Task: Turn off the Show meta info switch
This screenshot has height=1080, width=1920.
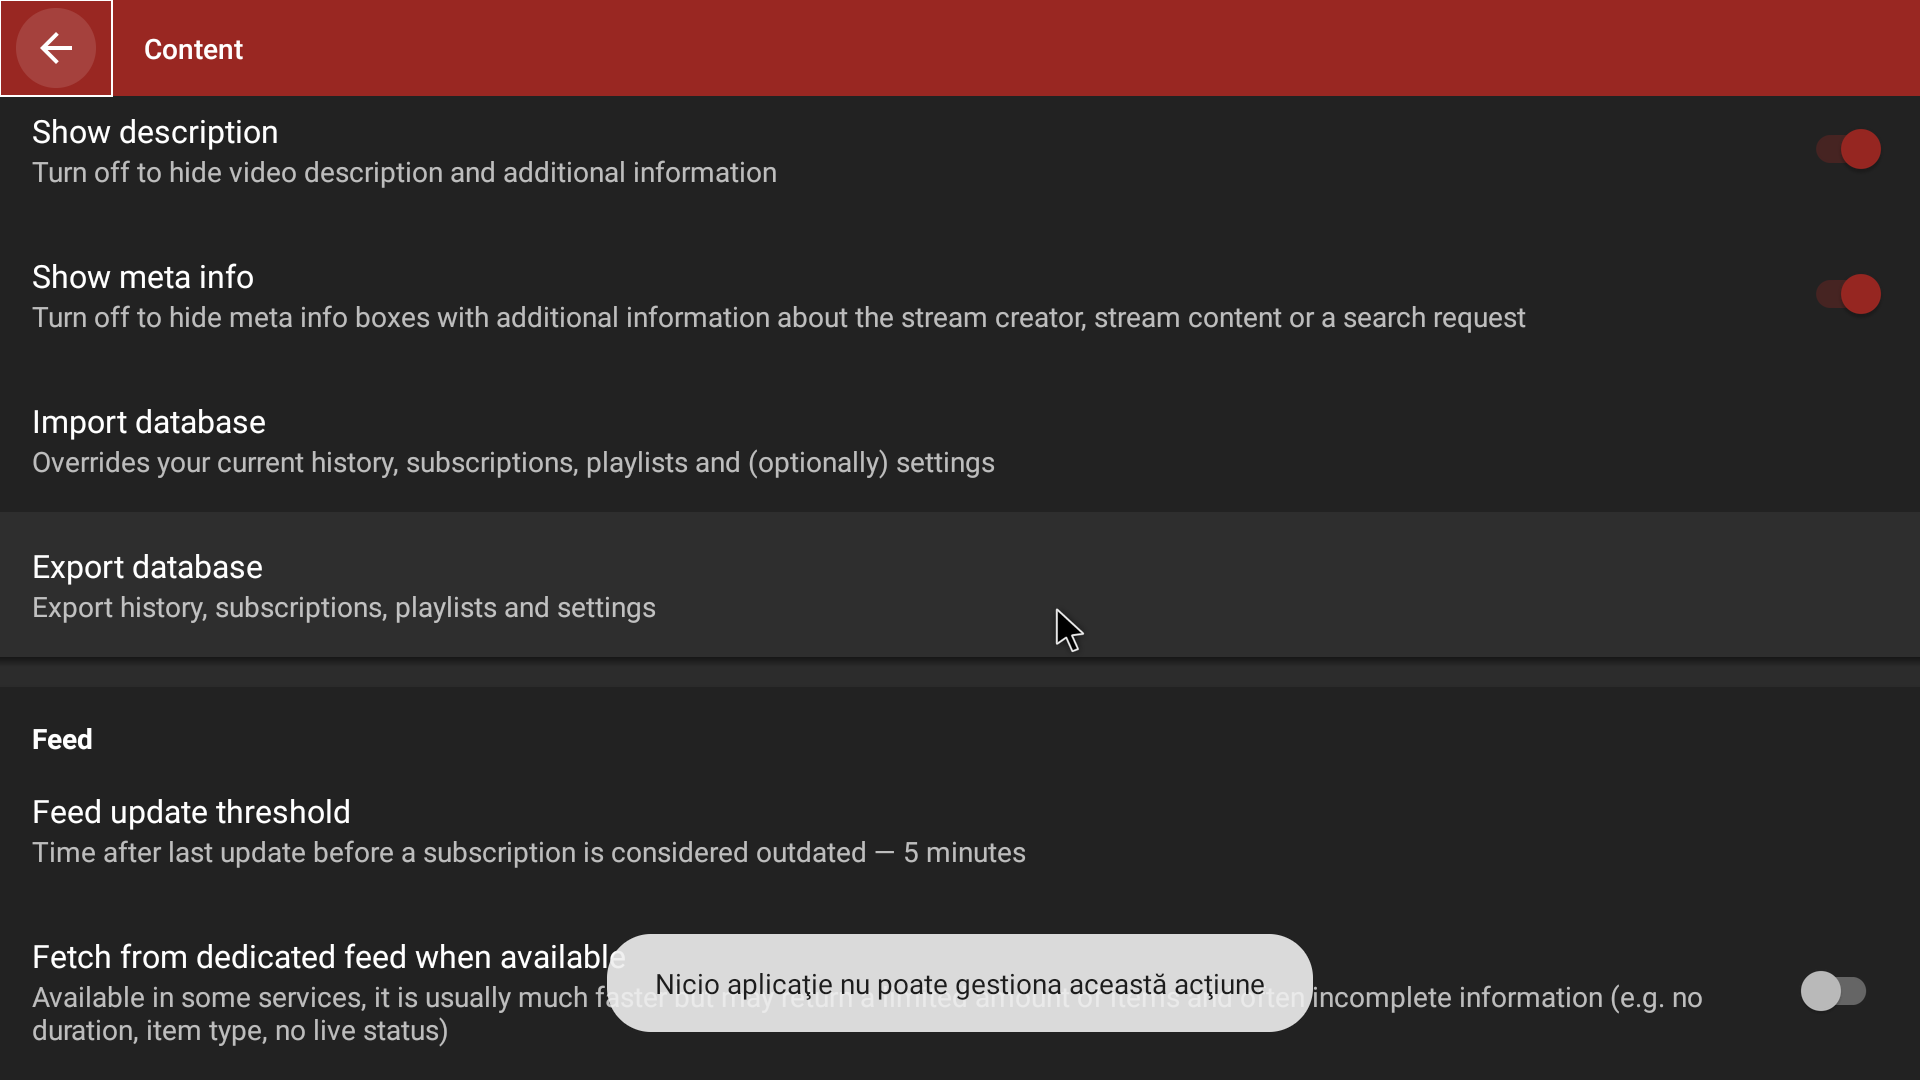Action: 1847,293
